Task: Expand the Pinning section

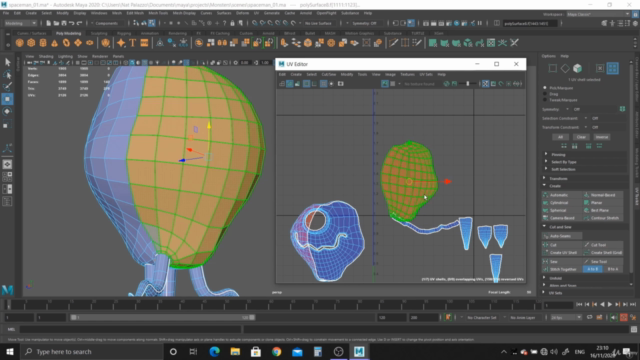Action: 584,154
